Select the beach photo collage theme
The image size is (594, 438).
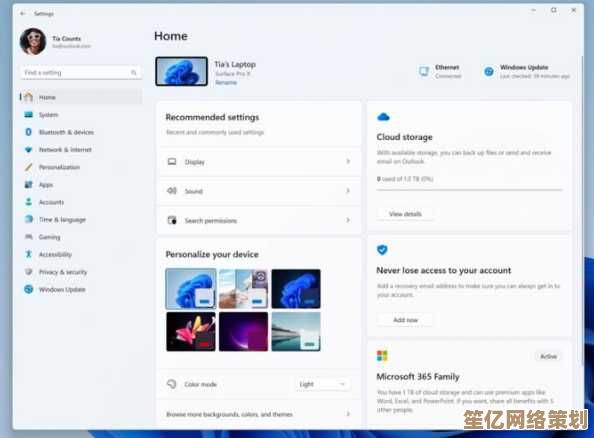point(243,289)
